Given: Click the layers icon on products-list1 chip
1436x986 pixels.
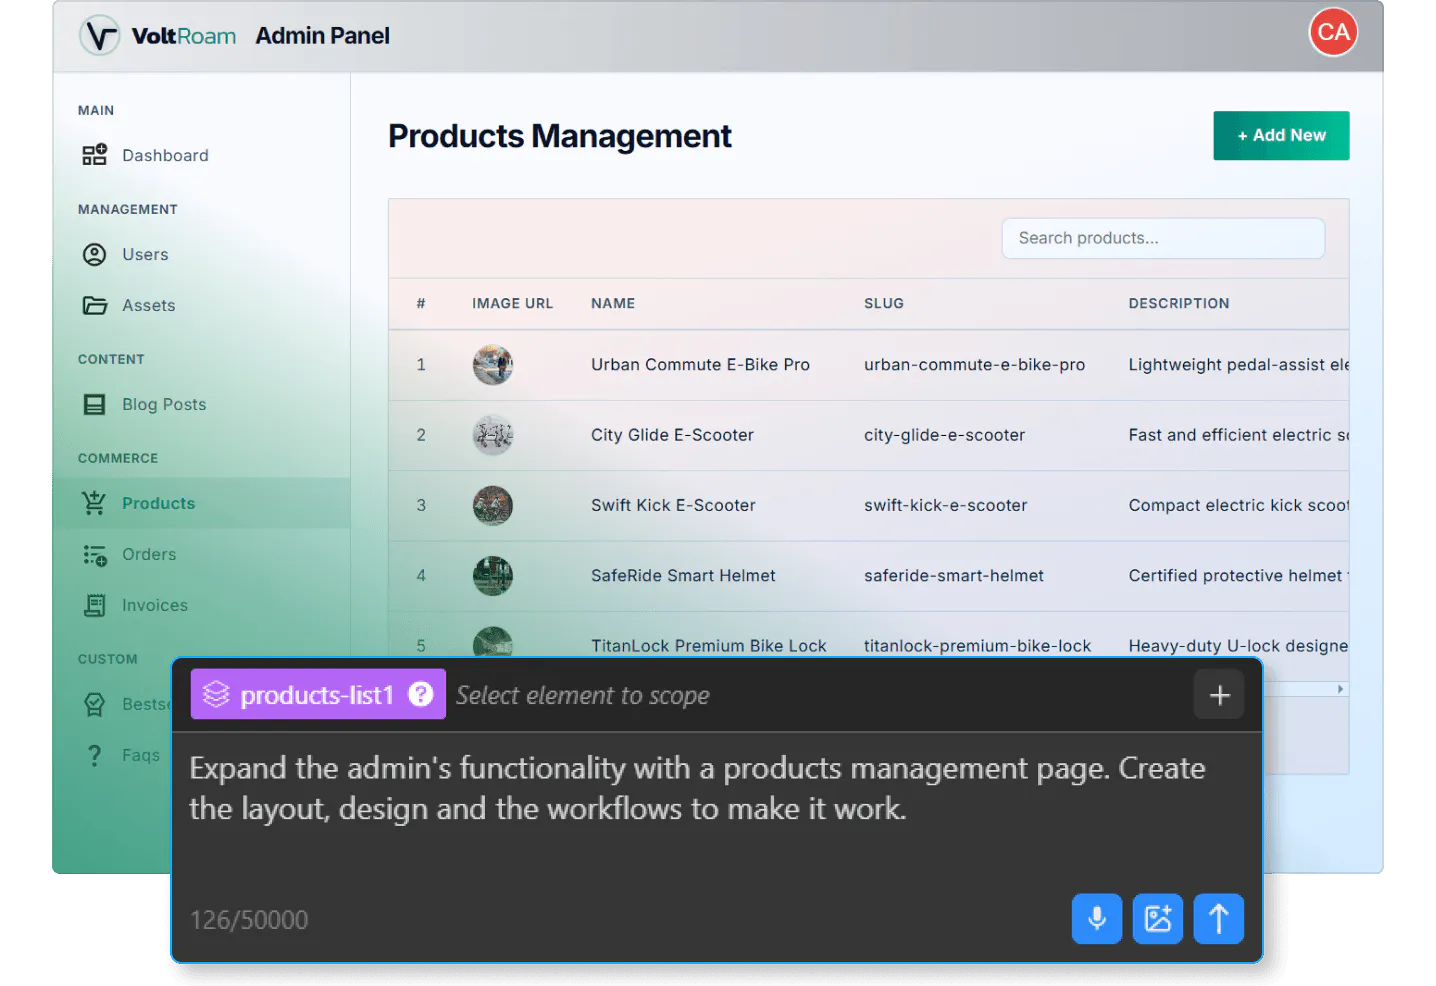Looking at the screenshot, I should 216,694.
